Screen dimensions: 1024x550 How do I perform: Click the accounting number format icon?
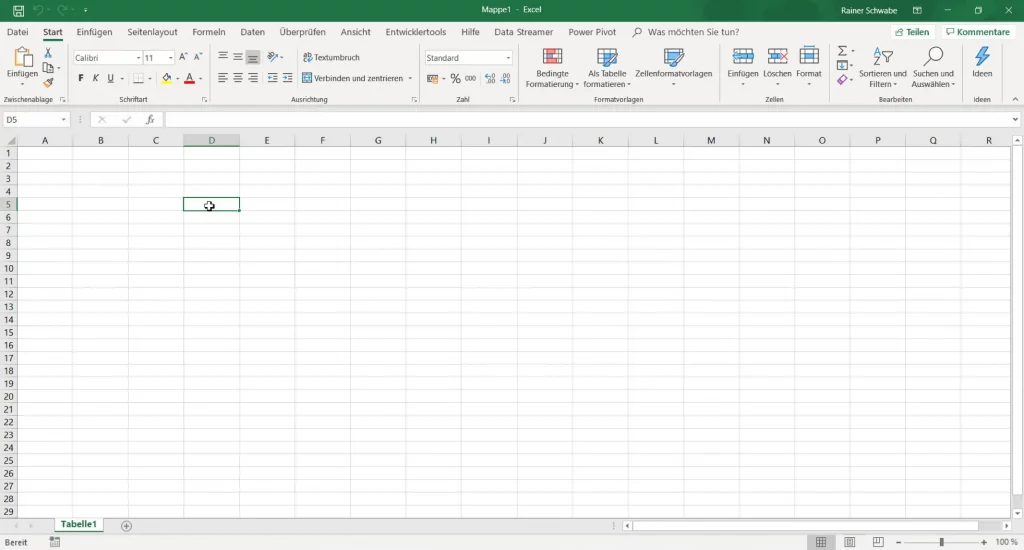(x=432, y=78)
